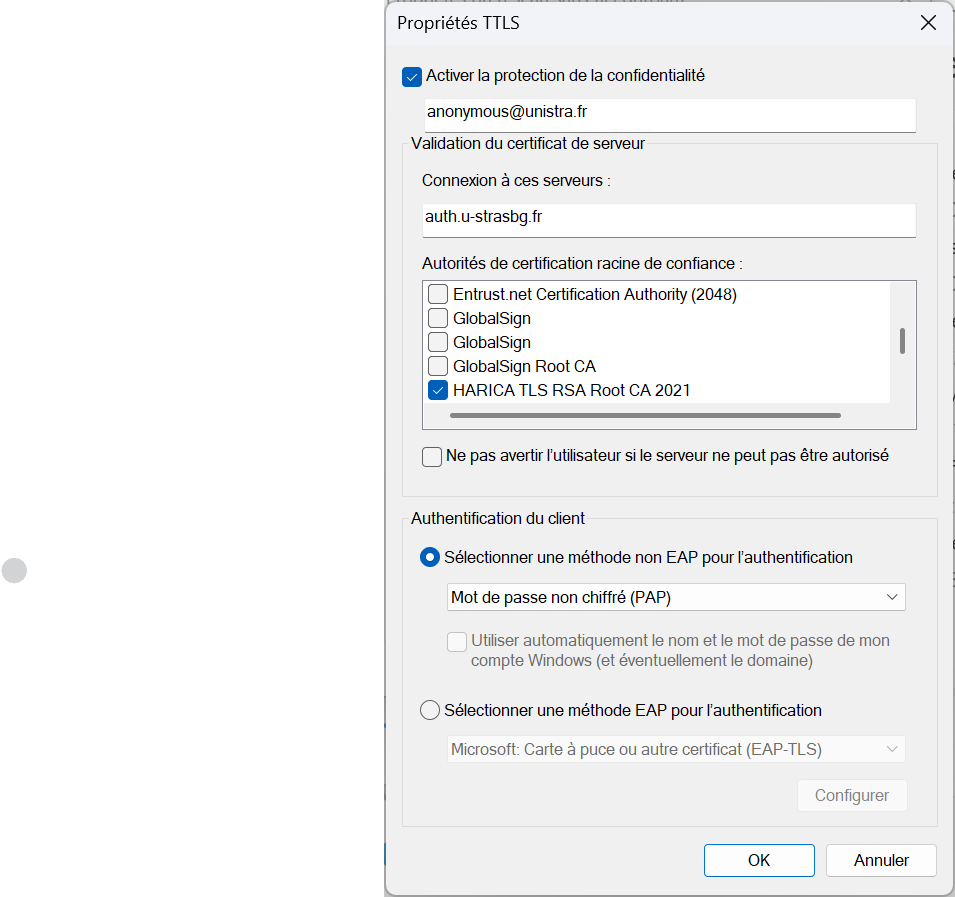Toggle Activer la protection de la confidentialité checkbox
This screenshot has width=955, height=897.
pos(412,76)
